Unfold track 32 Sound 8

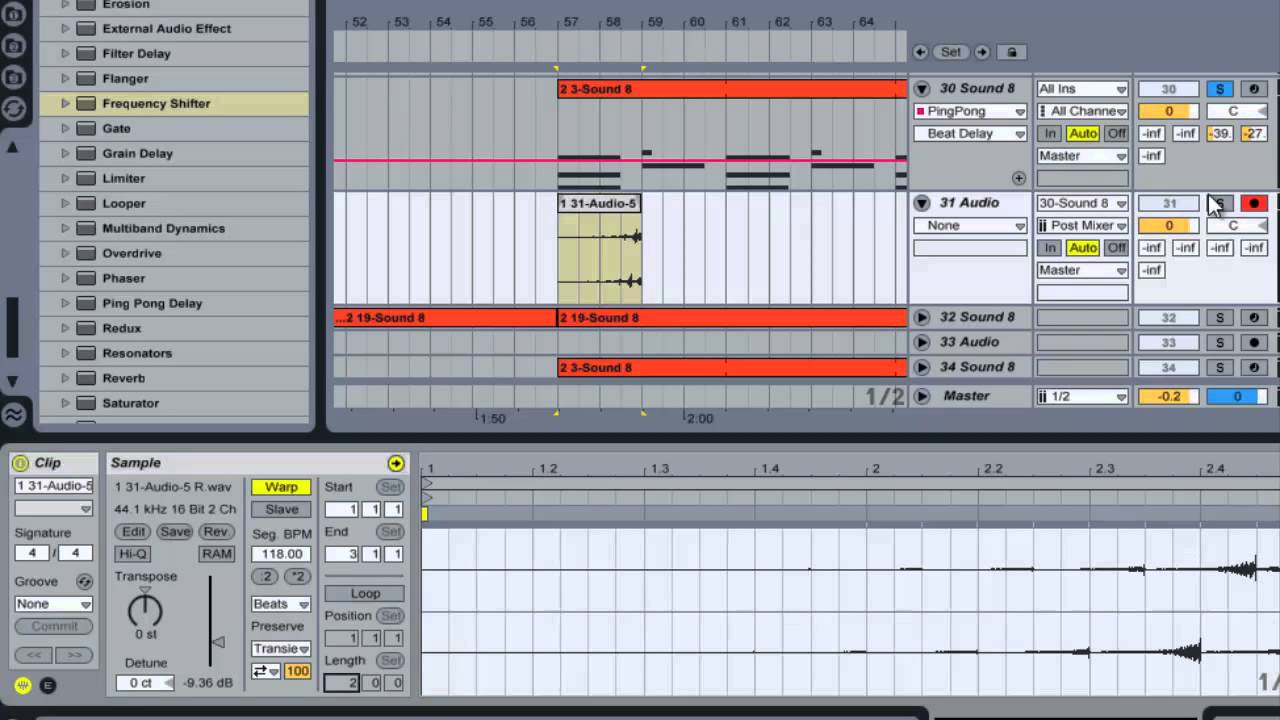coord(922,317)
